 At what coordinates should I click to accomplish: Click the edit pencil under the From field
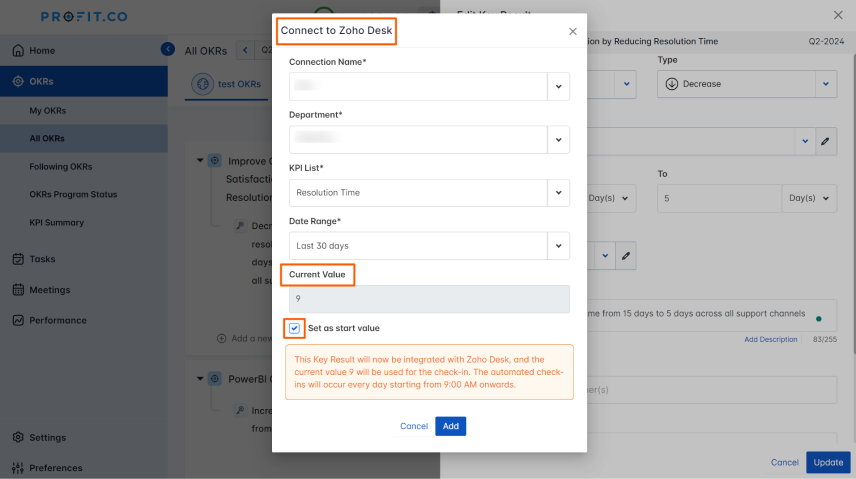tap(626, 256)
